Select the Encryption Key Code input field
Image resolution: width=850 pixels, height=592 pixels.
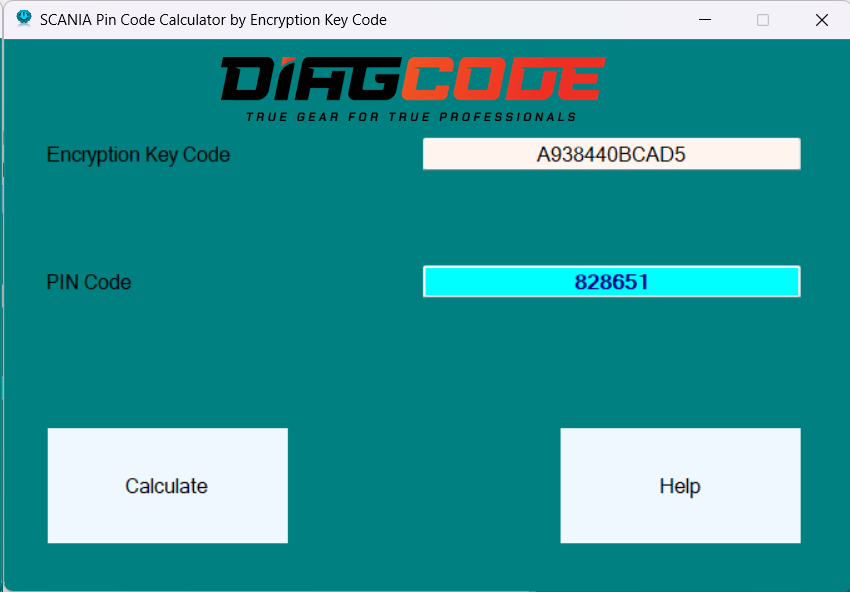[x=611, y=153]
